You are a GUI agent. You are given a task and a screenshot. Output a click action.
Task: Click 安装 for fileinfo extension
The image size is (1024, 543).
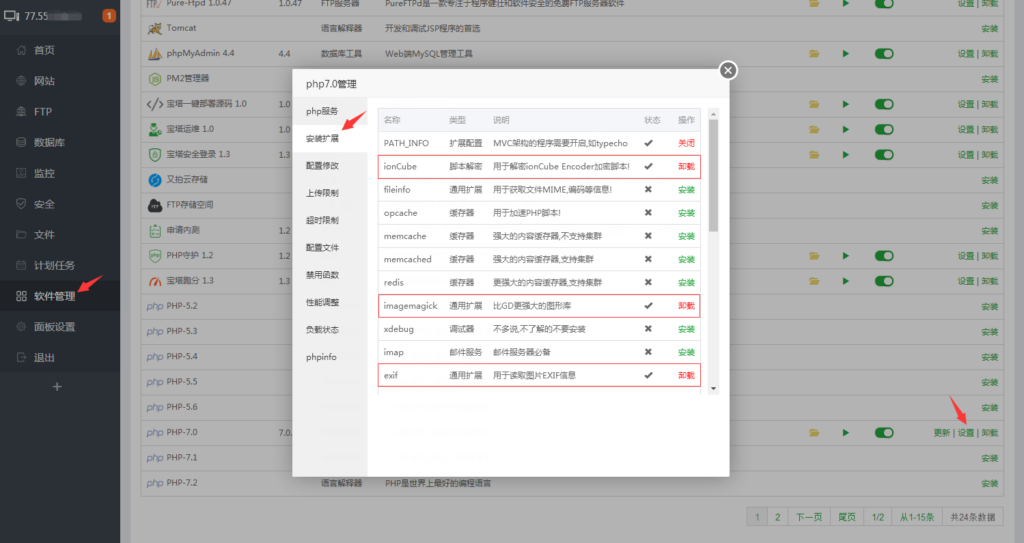point(686,189)
